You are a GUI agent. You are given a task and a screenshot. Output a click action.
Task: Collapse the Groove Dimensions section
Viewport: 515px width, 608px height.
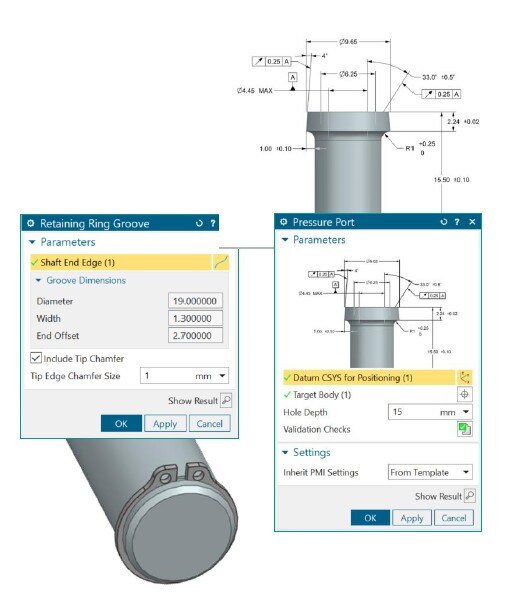click(38, 280)
